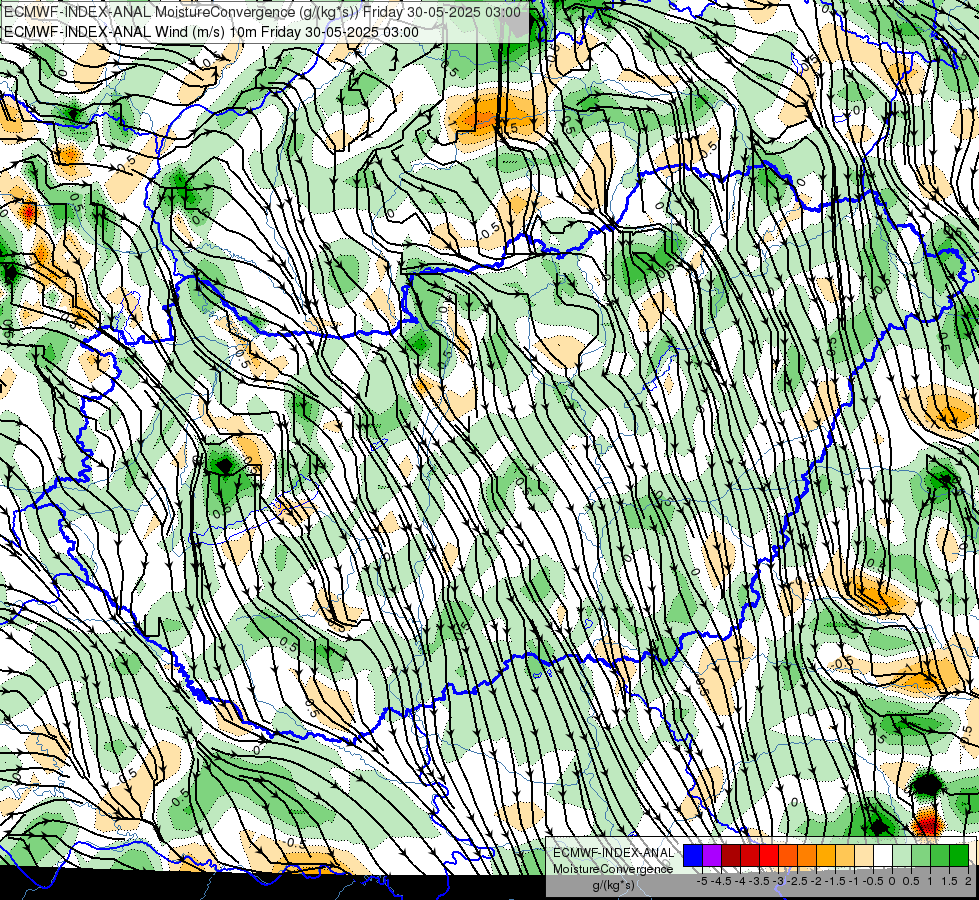Viewport: 979px width, 900px height.
Task: Click the Wind (m/s) 10m title line
Action: pyautogui.click(x=211, y=32)
